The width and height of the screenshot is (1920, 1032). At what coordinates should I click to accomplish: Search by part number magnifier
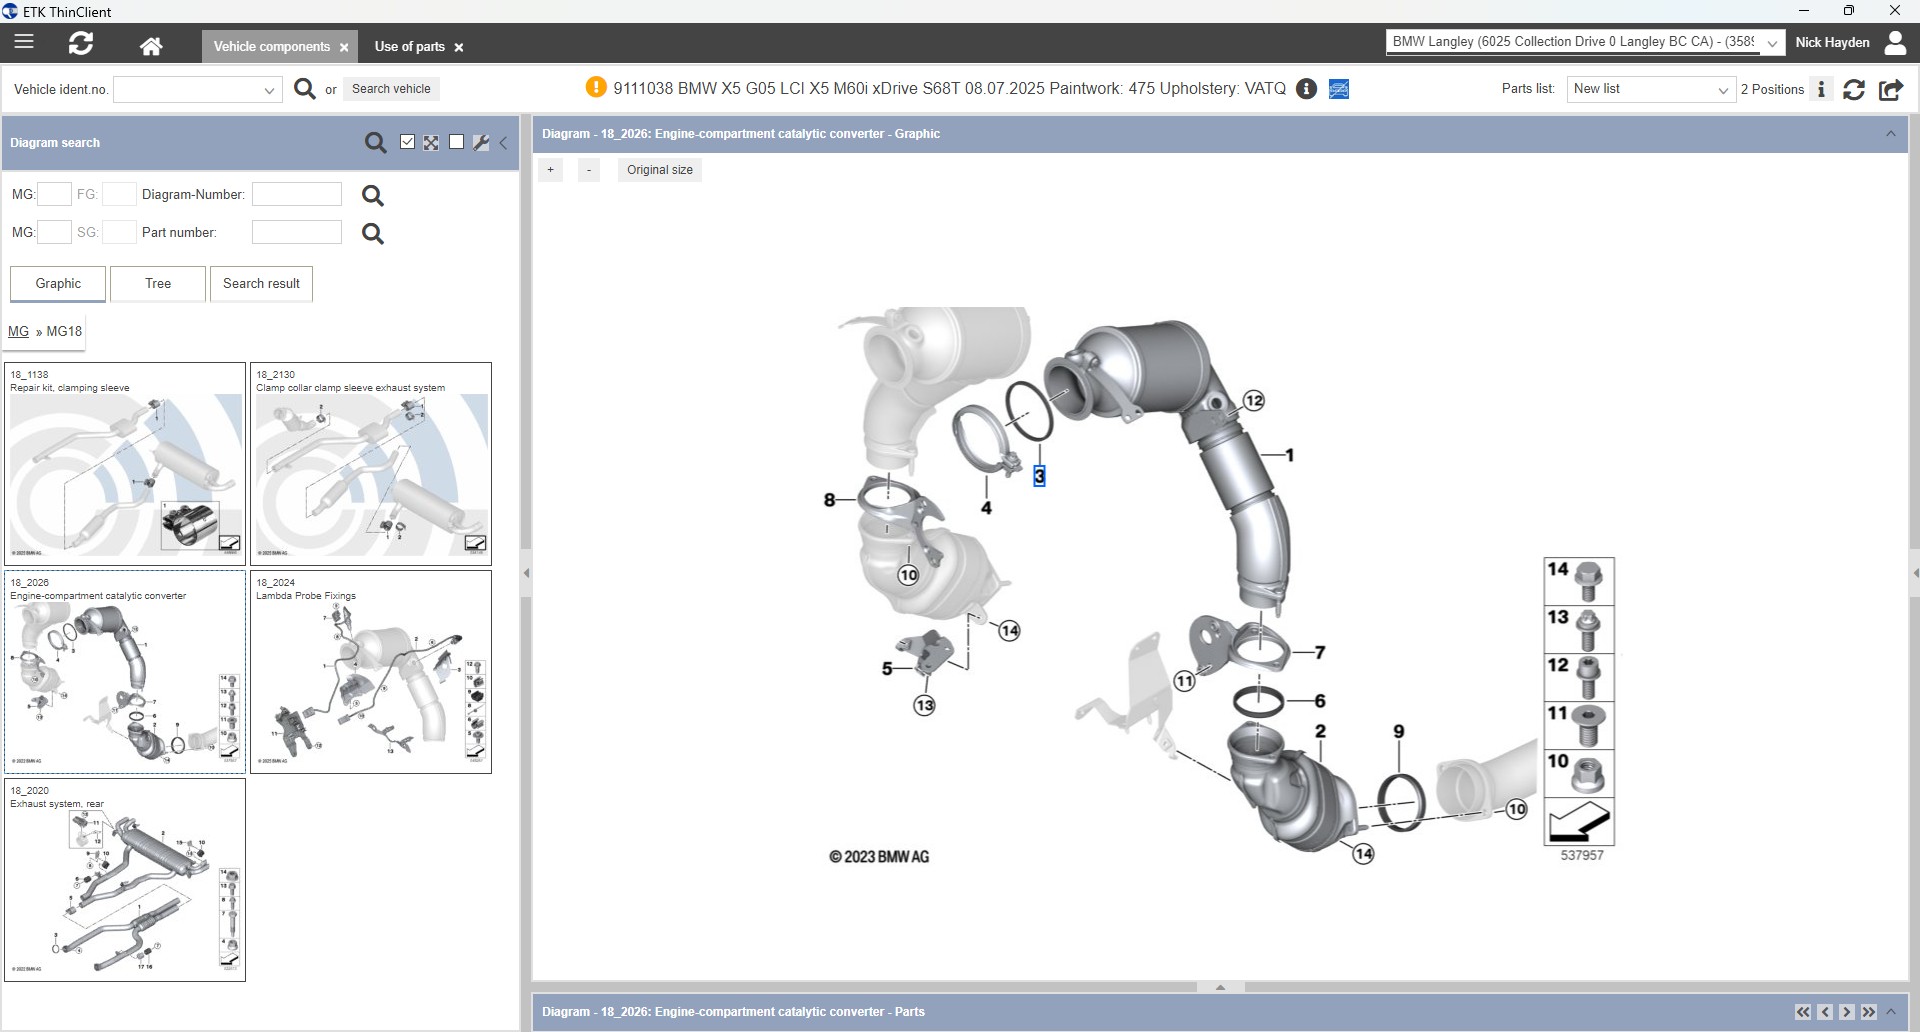point(372,233)
